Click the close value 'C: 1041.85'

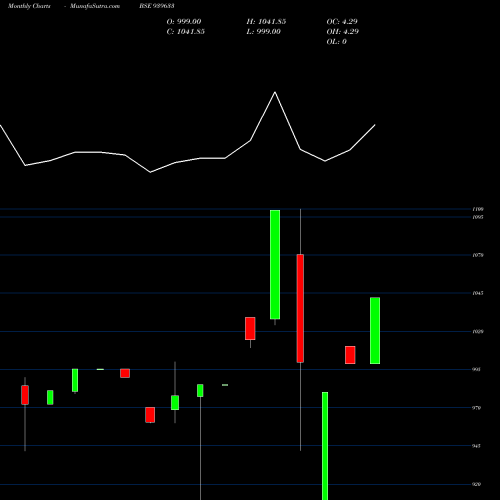pos(186,32)
